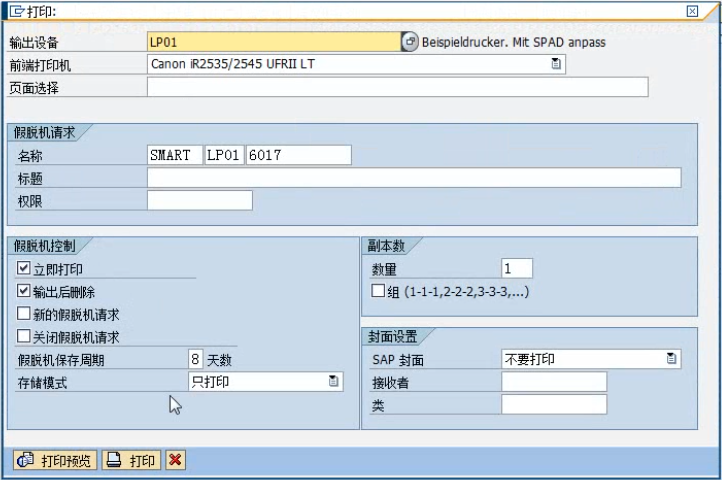
Task: Click the printer icon print button
Action: click(131, 460)
